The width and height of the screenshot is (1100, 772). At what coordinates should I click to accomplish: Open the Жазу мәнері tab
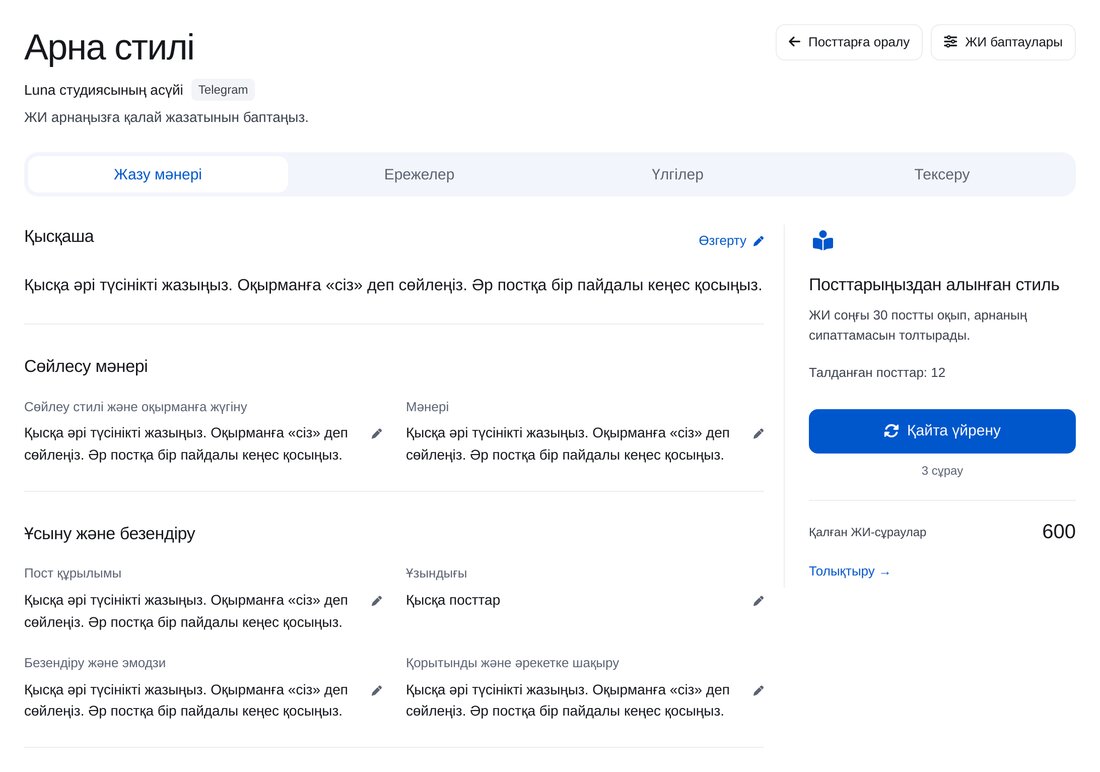tap(158, 174)
